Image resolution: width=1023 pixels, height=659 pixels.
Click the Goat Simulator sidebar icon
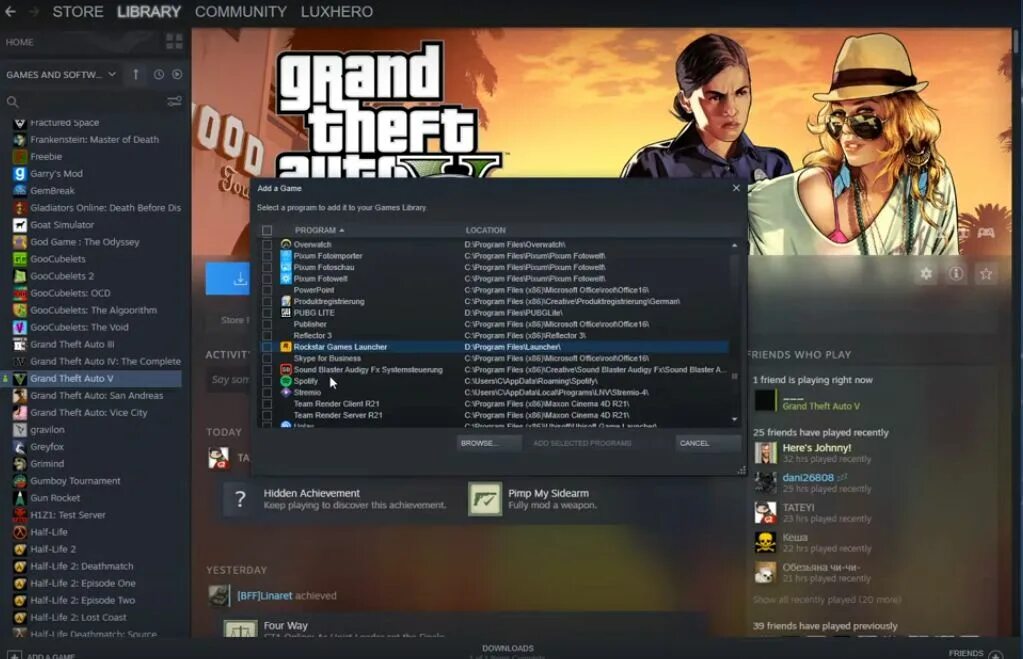click(x=20, y=224)
